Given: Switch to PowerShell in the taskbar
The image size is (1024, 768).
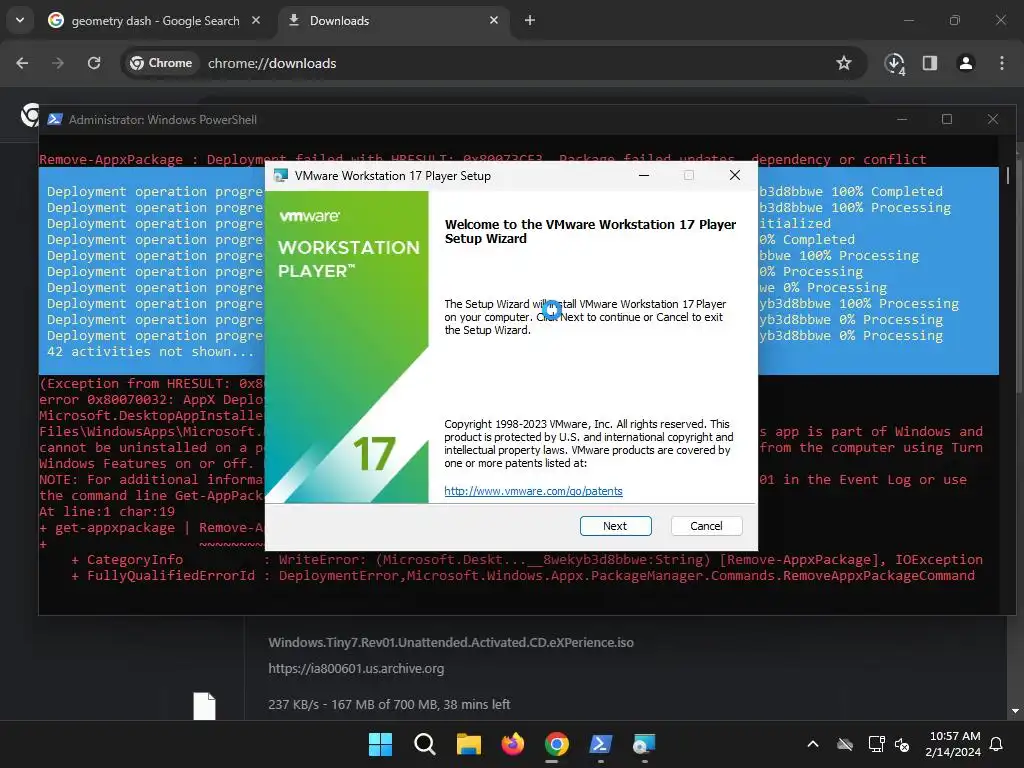Looking at the screenshot, I should [600, 744].
